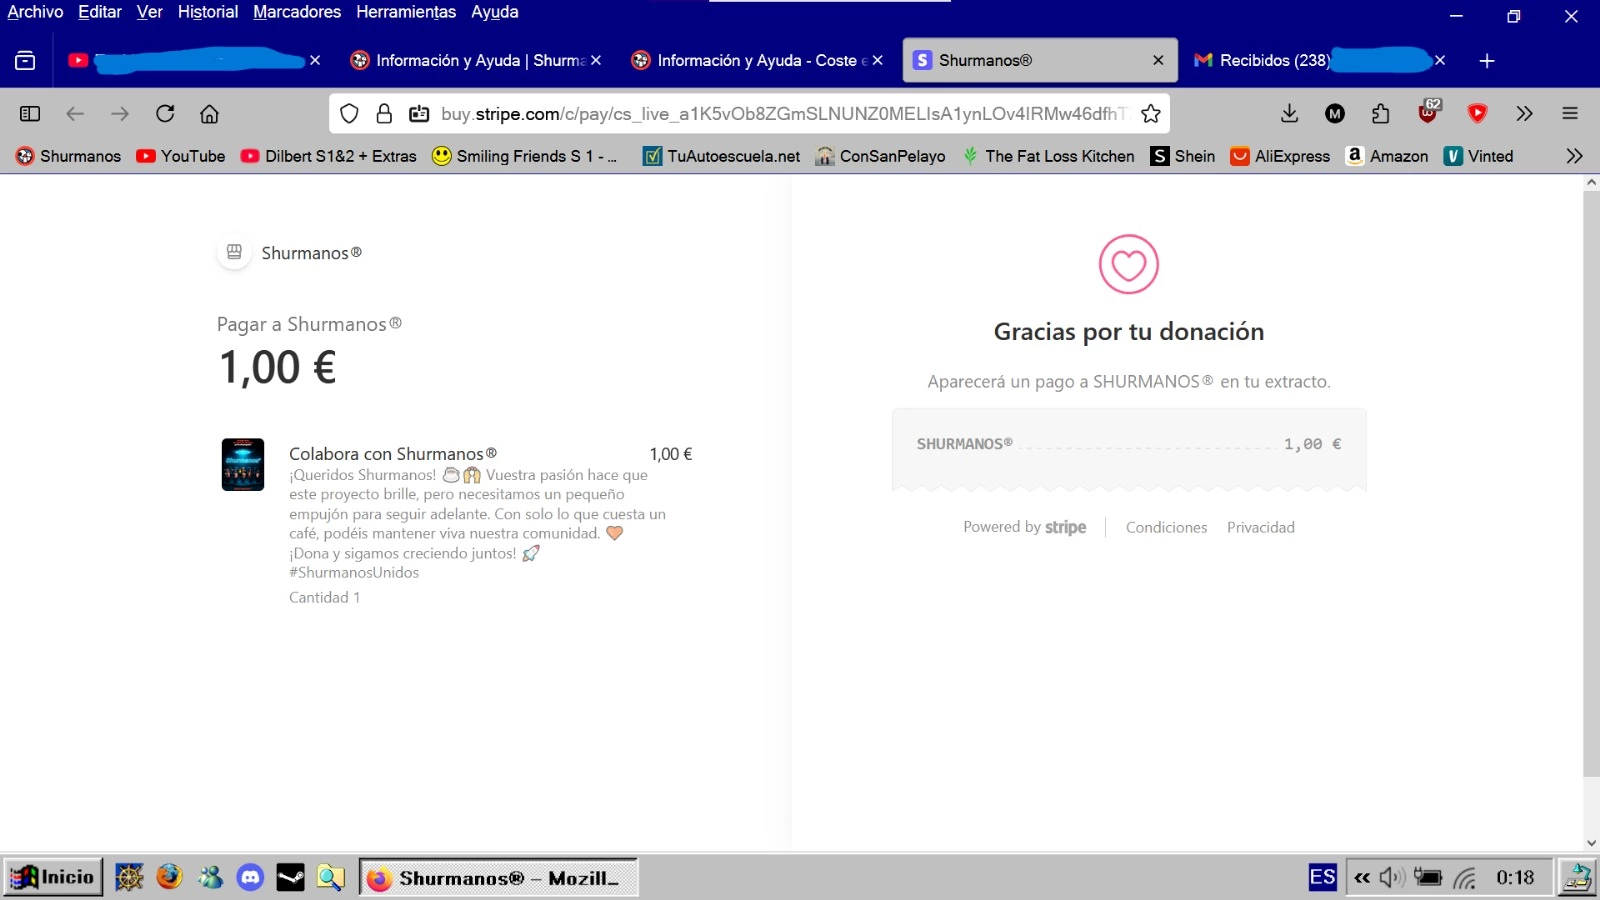This screenshot has width=1600, height=900.
Task: Select Shurmanos® – Mozilla taskbar window button
Action: pos(498,877)
